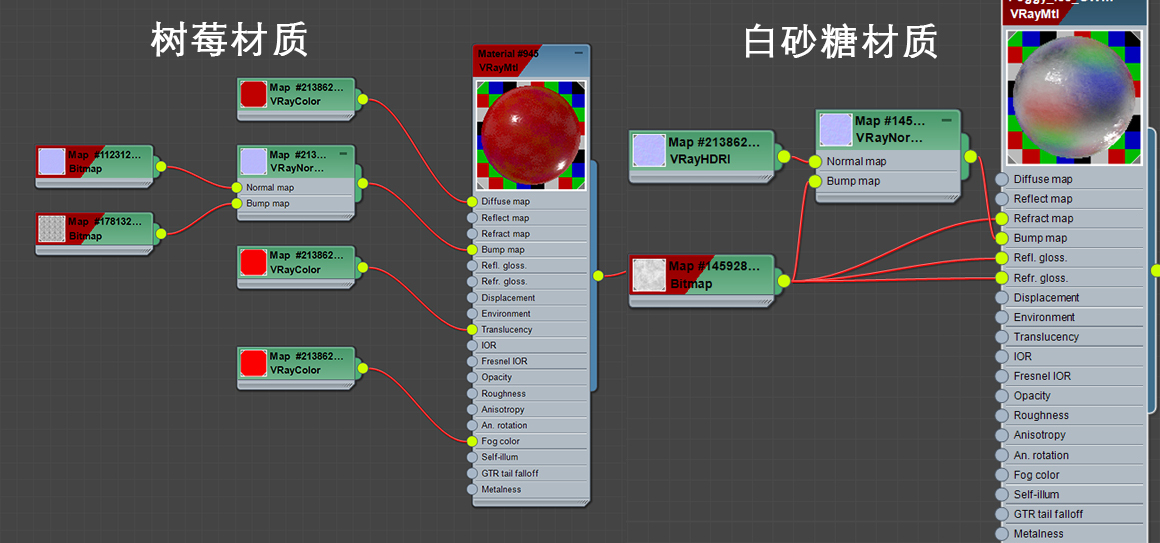The image size is (1160, 543).
Task: Click Refract map socket on Material #945
Action: (472, 234)
